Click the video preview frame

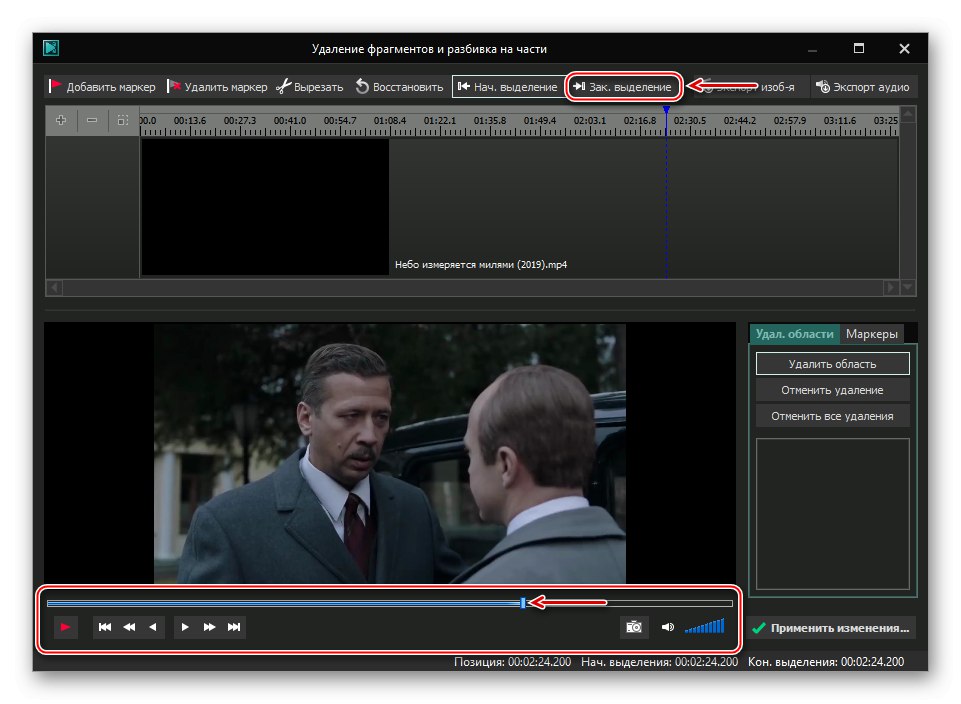click(390, 453)
